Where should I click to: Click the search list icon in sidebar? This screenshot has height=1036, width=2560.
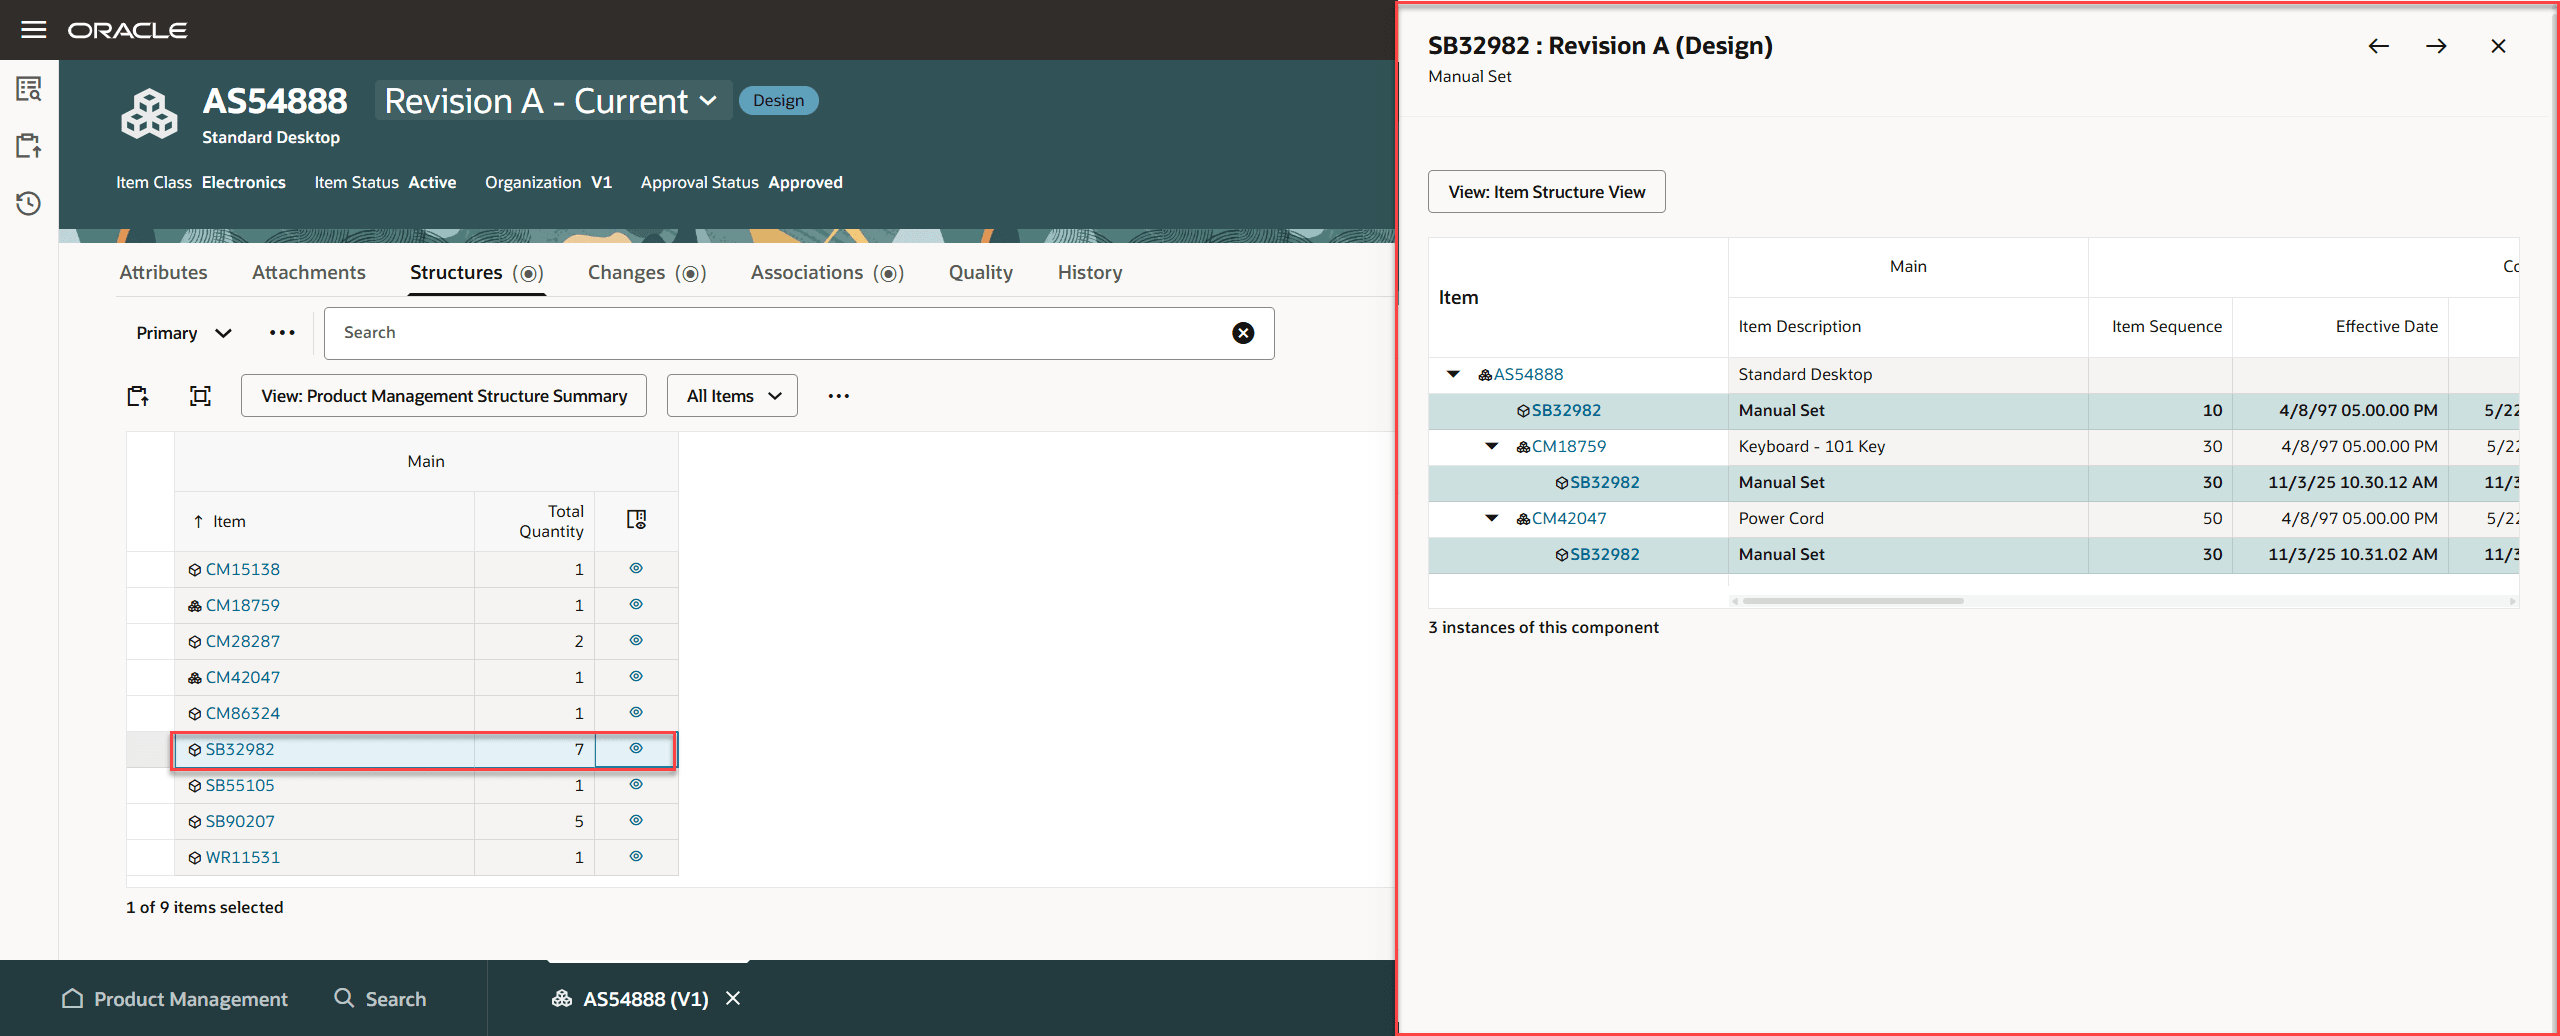pos(29,89)
